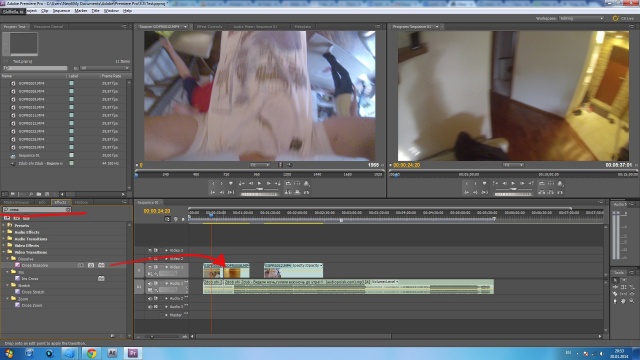Toggle Snap in the timeline header

pyautogui.click(x=167, y=219)
